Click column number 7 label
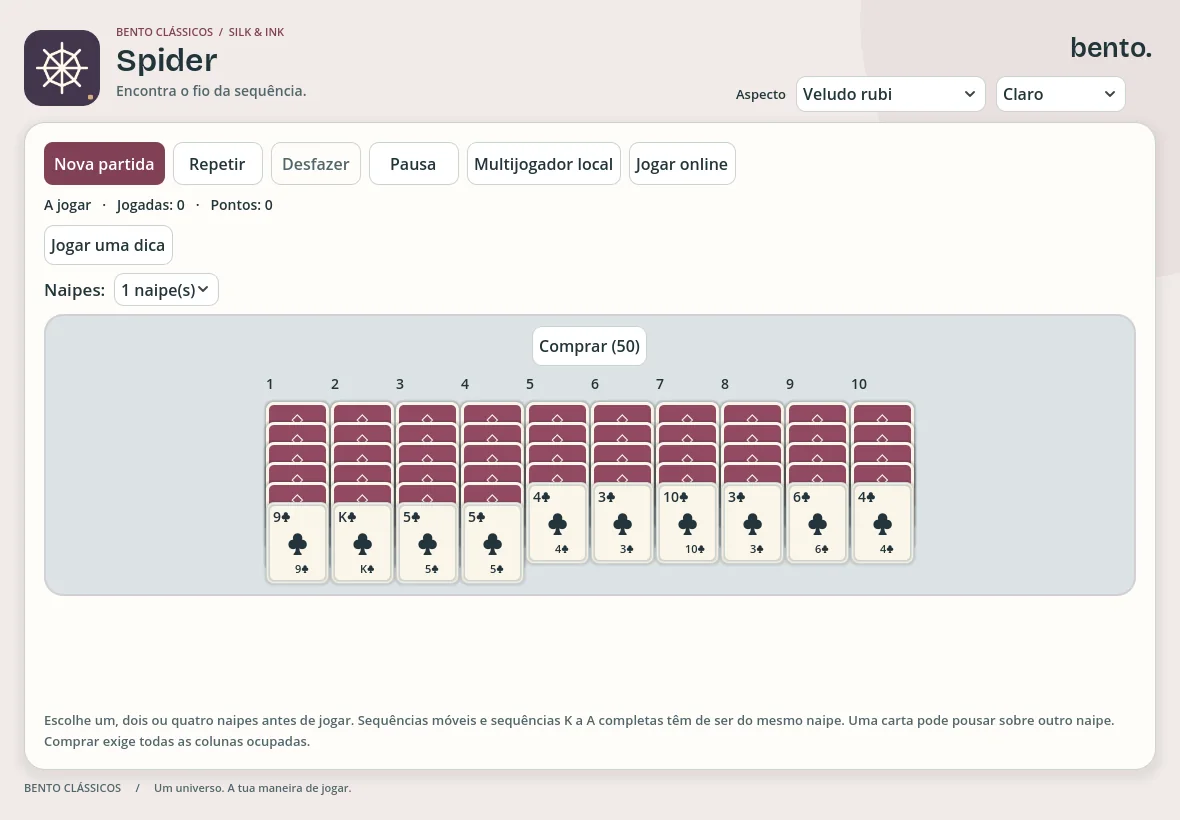 (x=660, y=384)
